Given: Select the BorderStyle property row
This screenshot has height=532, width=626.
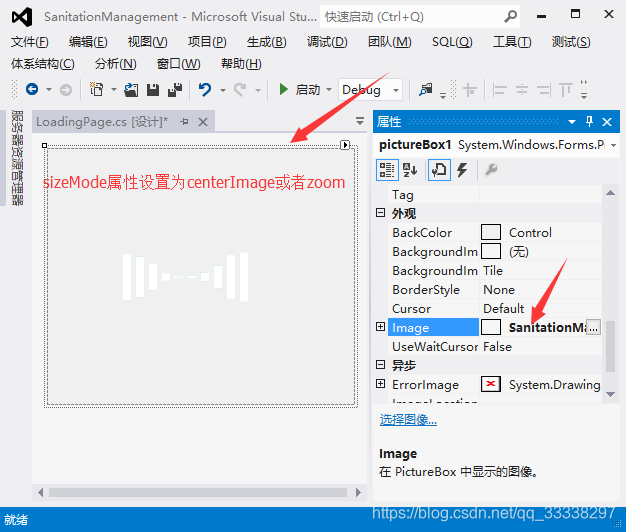Looking at the screenshot, I should click(x=495, y=290).
